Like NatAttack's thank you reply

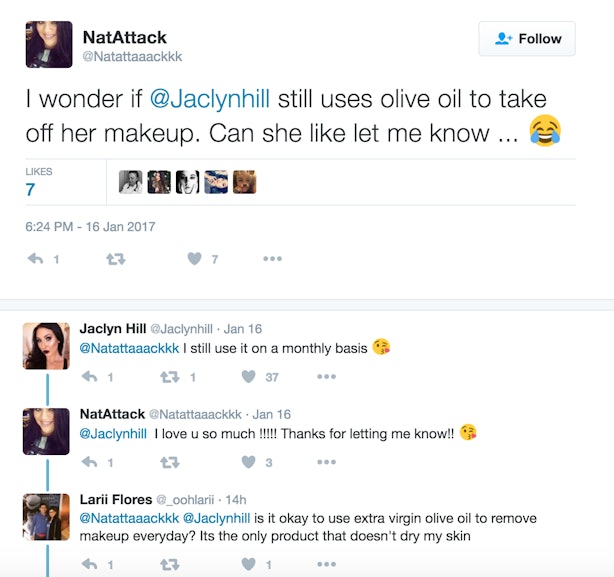coord(249,462)
